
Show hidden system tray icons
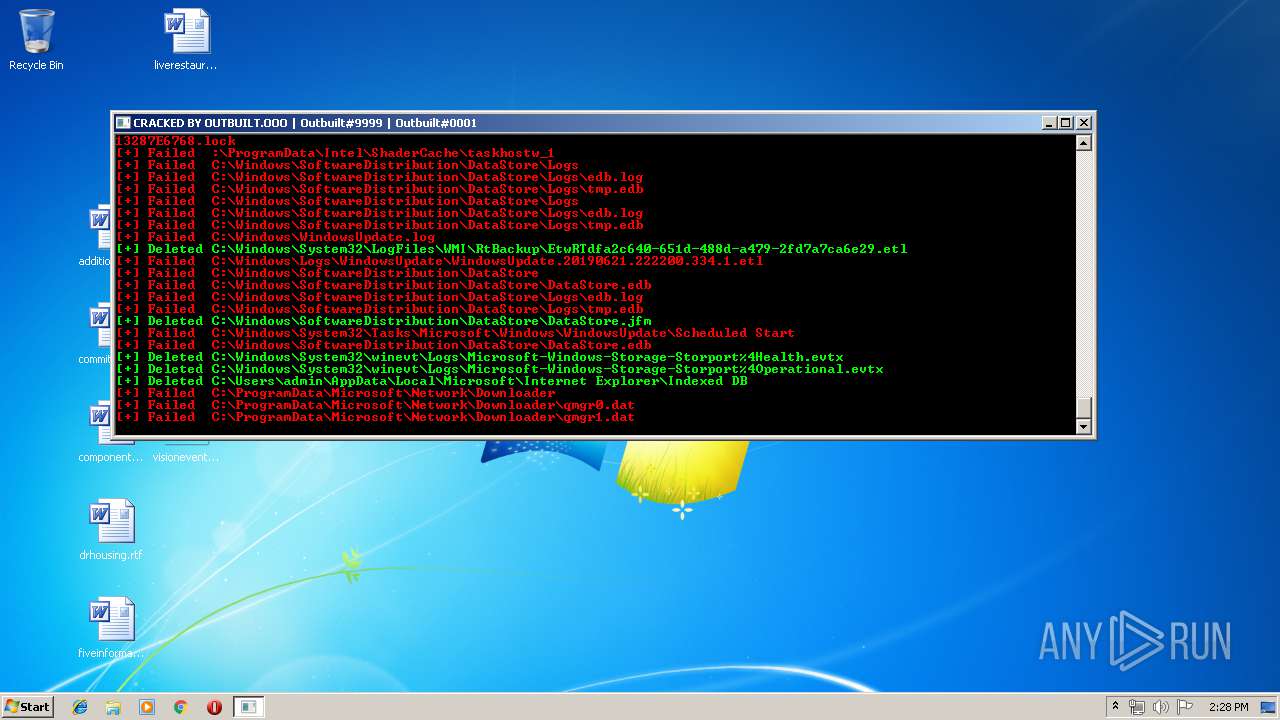point(1116,707)
